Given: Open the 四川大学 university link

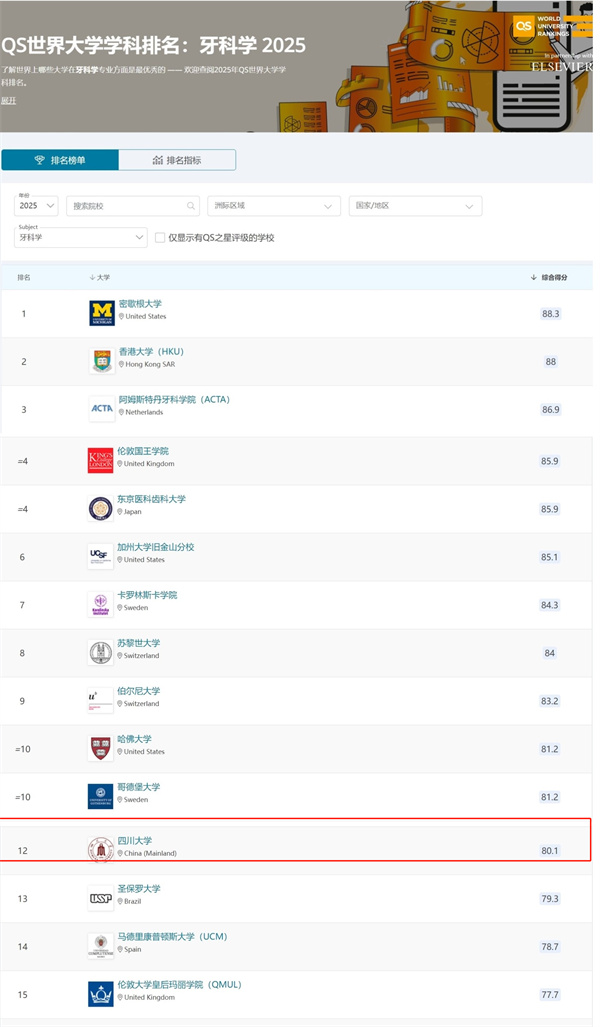Looking at the screenshot, I should pyautogui.click(x=135, y=841).
